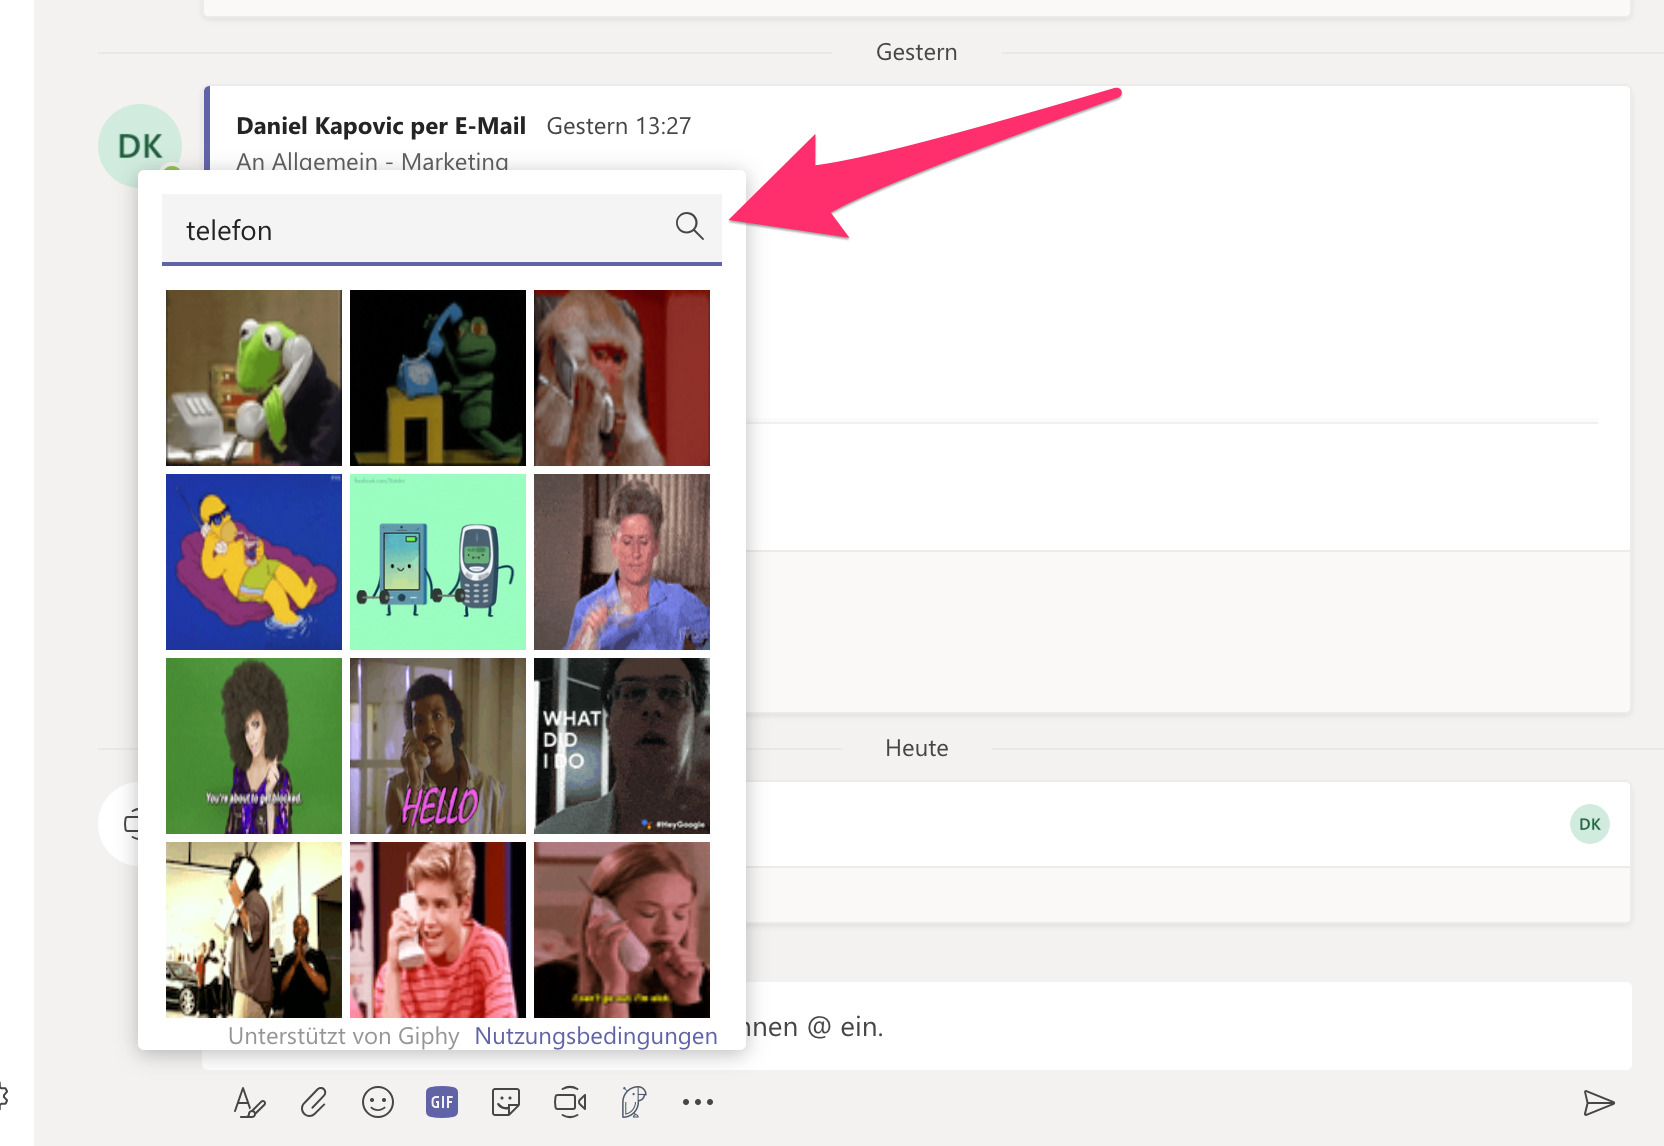The height and width of the screenshot is (1146, 1664).
Task: Click the telefon GIF search field
Action: 441,230
